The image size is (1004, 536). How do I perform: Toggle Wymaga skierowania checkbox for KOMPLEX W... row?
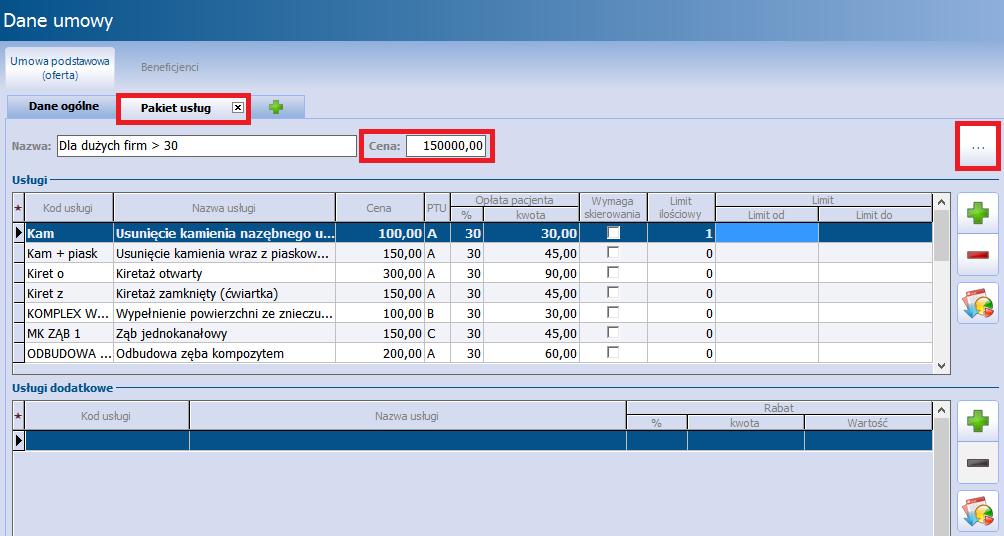(613, 312)
